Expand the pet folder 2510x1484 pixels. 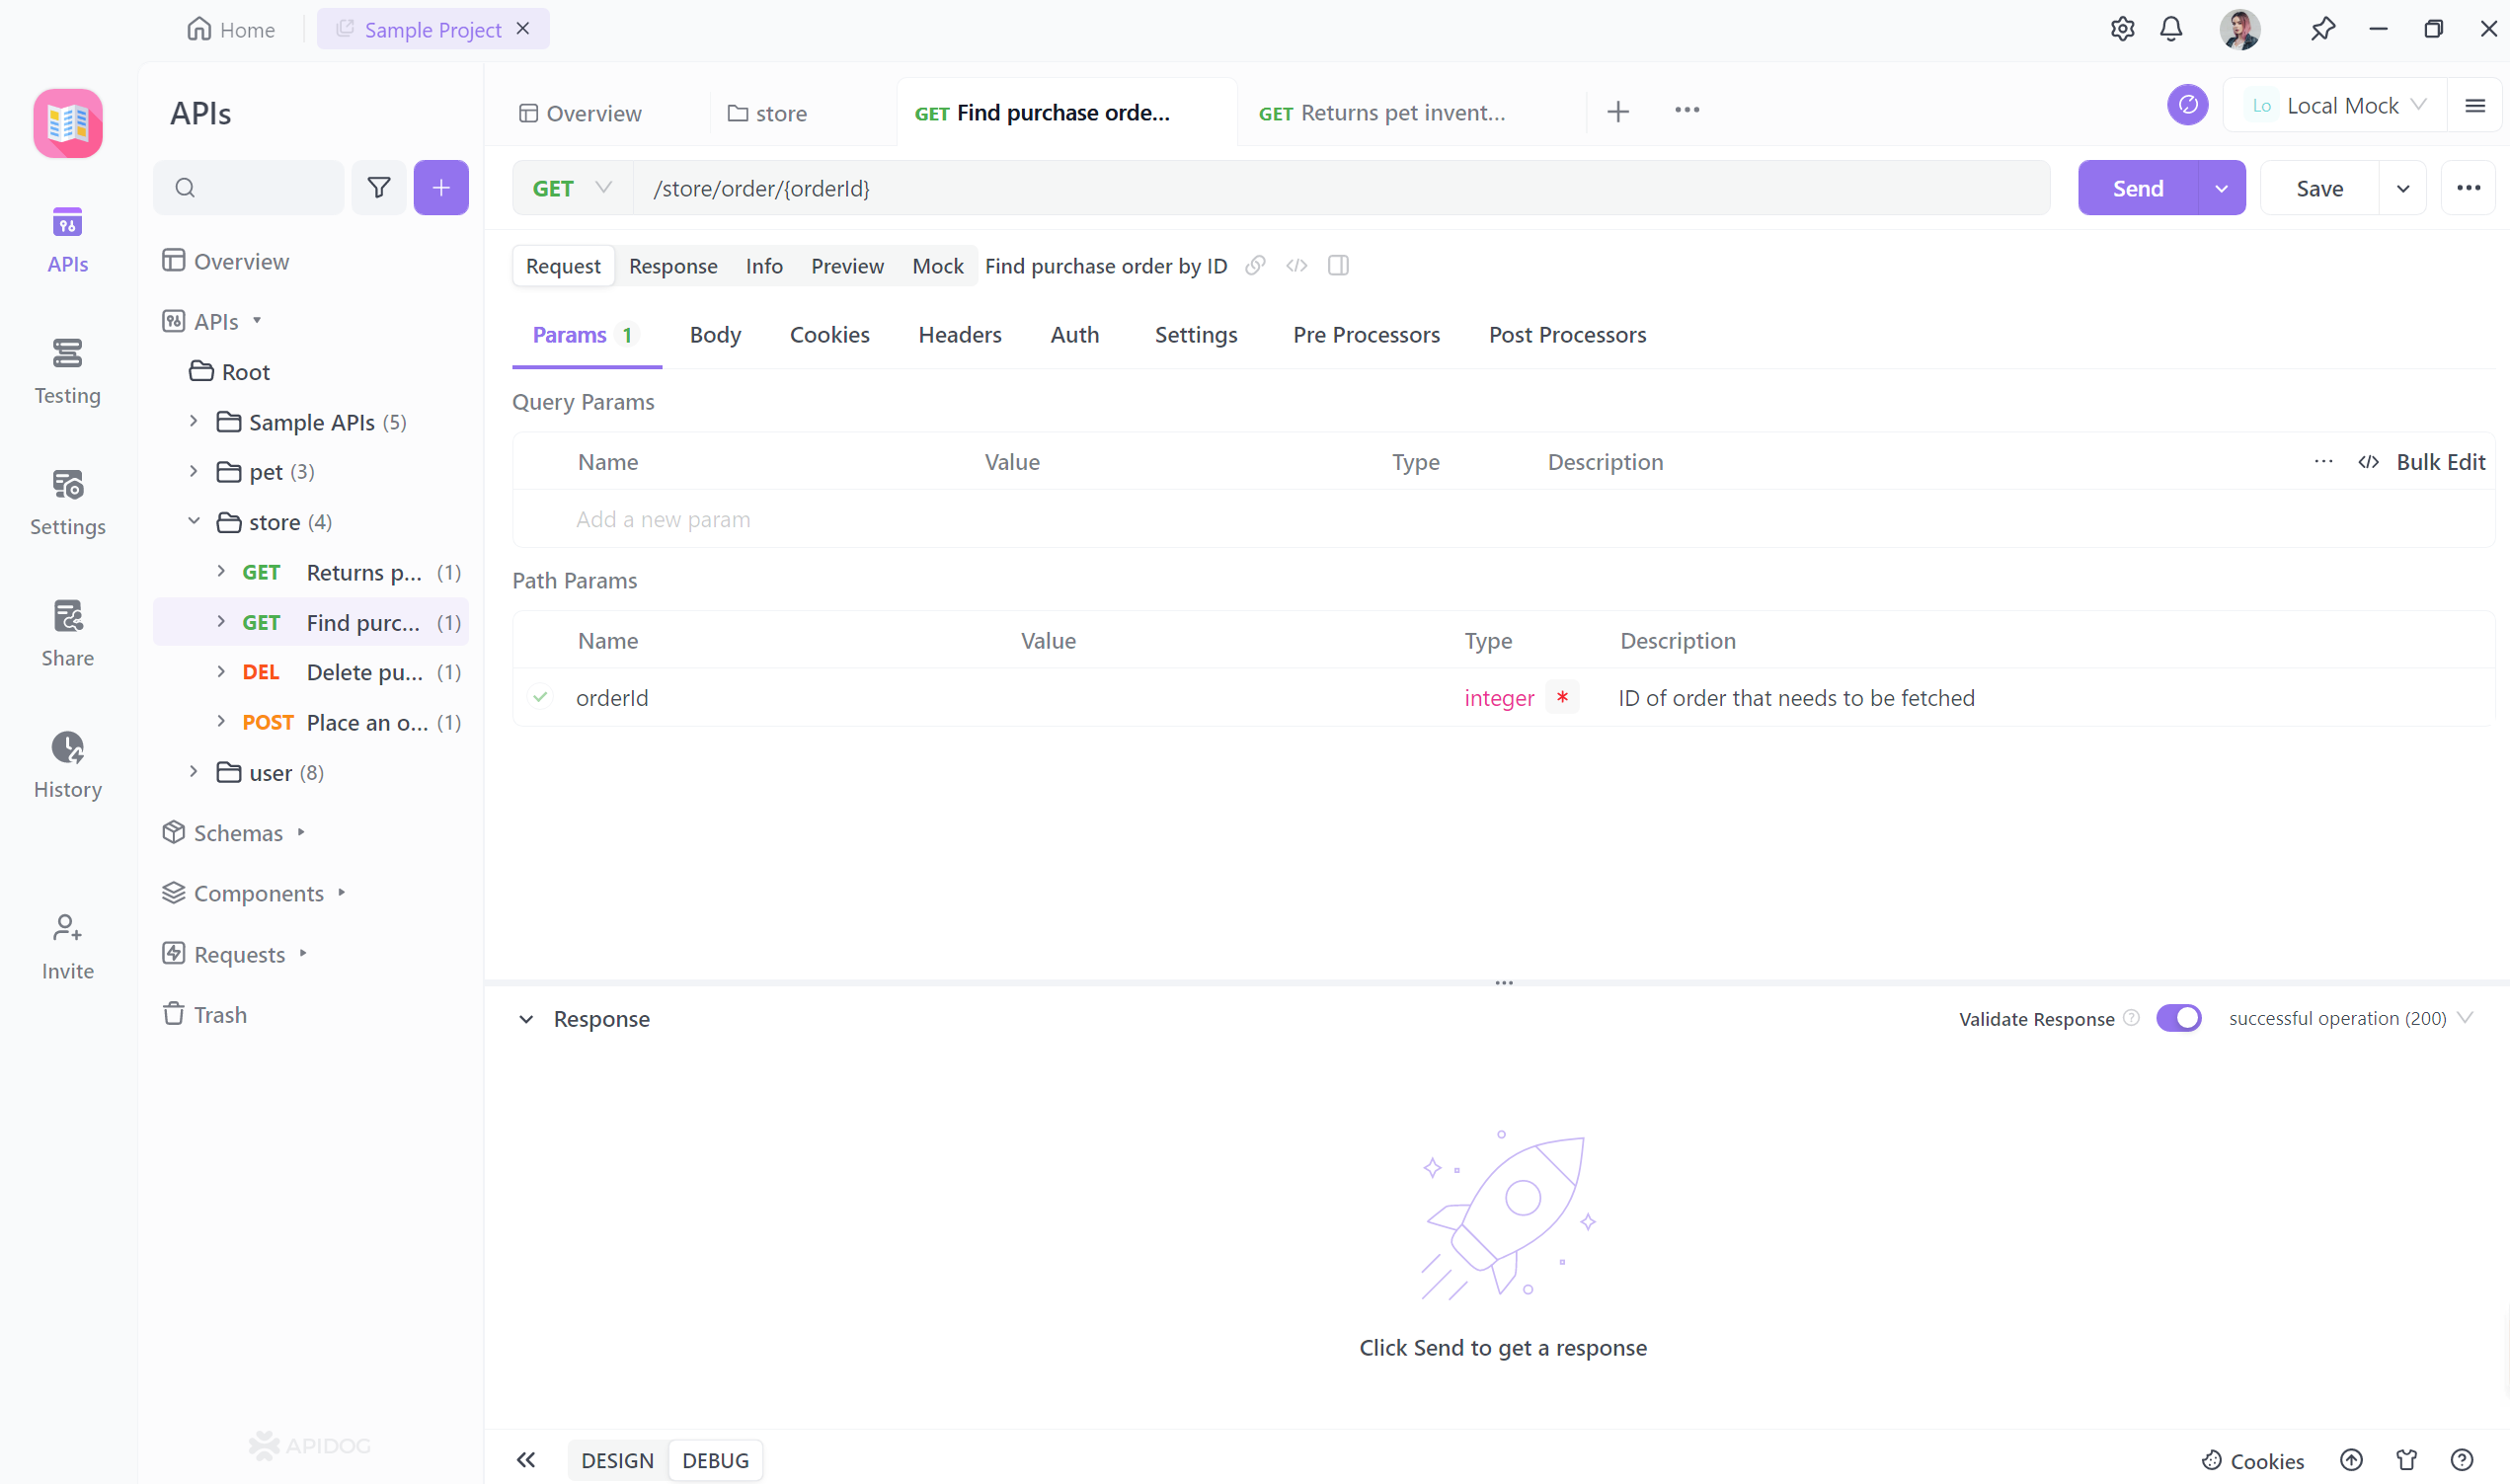click(193, 470)
